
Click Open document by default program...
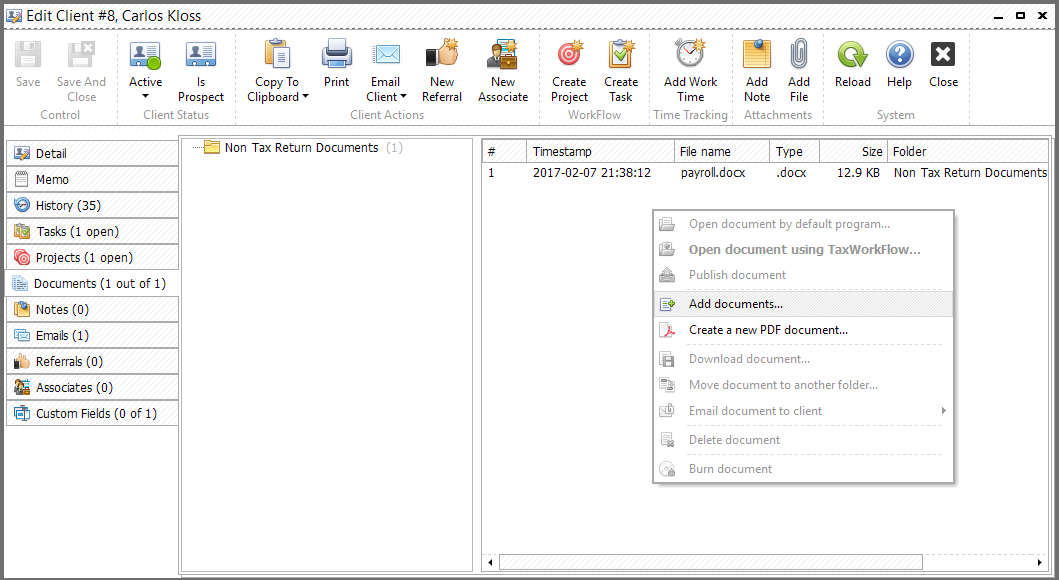(803, 224)
